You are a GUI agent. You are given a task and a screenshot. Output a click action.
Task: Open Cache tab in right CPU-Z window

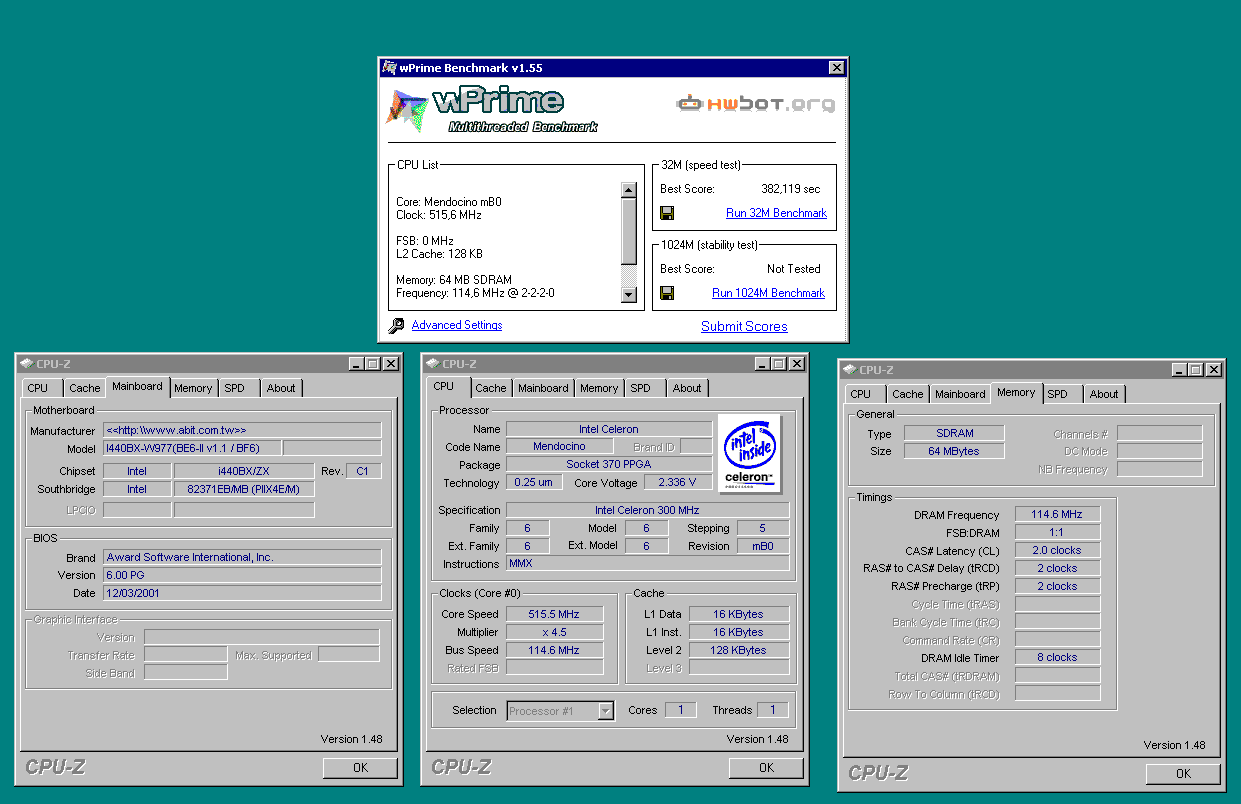pyautogui.click(x=908, y=394)
